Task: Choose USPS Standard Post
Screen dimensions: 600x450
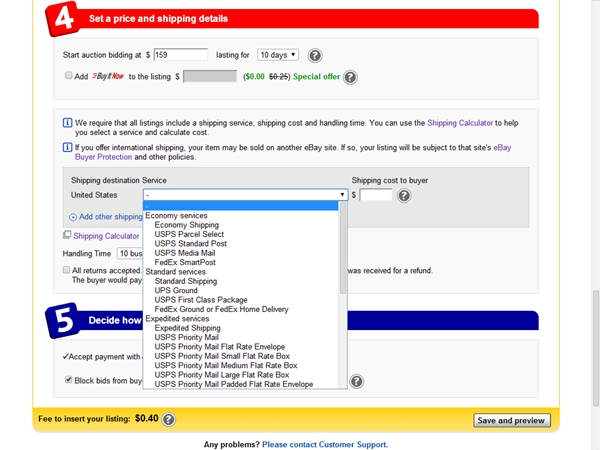Action: (x=191, y=244)
